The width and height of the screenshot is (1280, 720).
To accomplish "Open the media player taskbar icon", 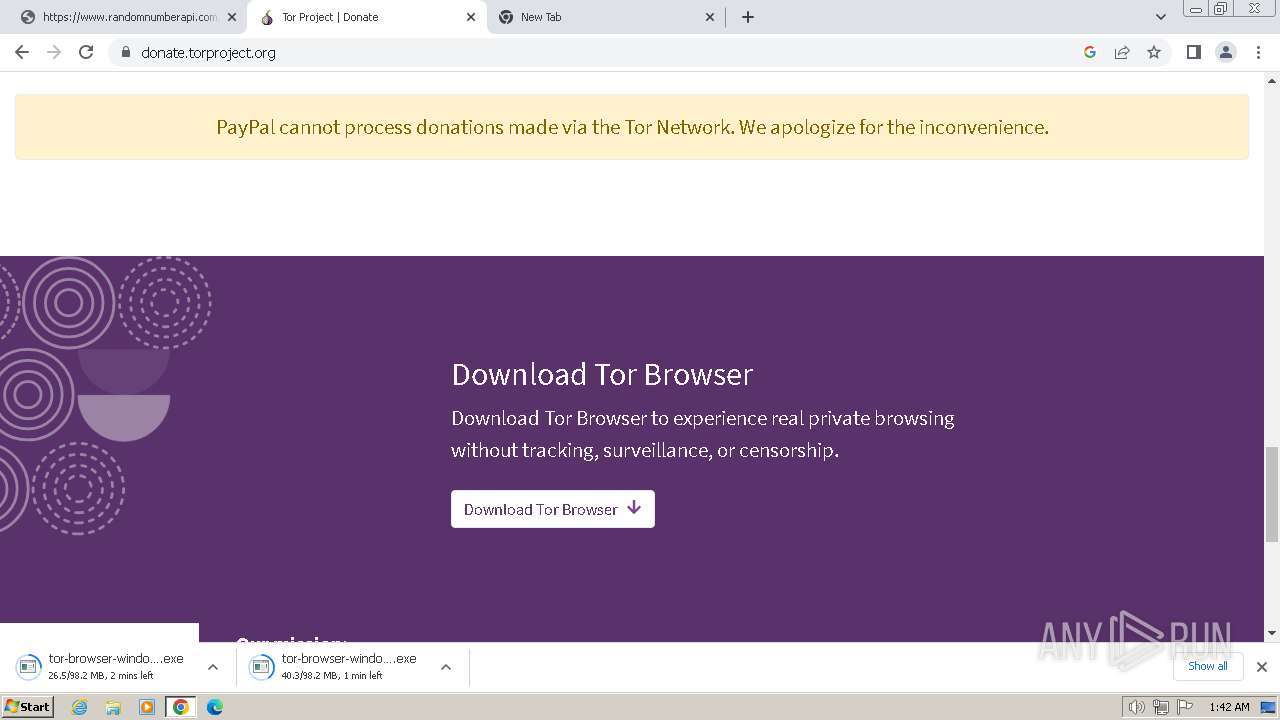I will click(x=147, y=707).
